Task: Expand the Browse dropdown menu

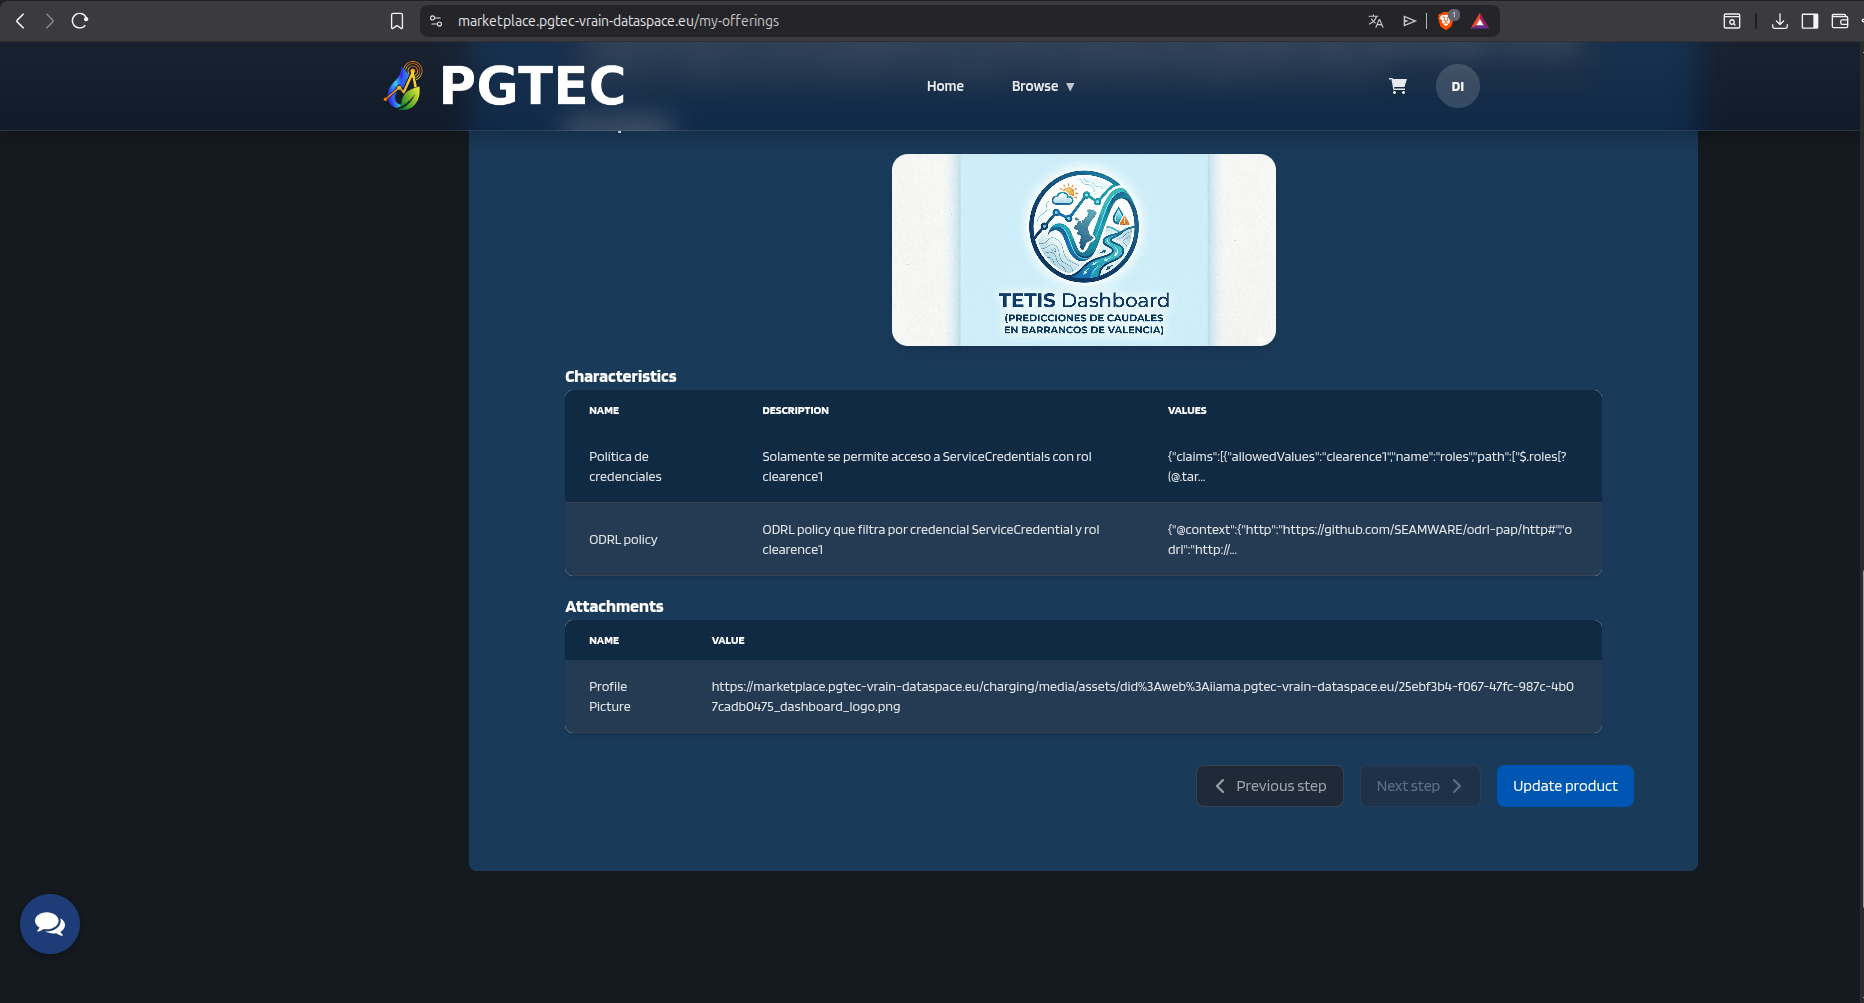Action: click(x=1043, y=86)
